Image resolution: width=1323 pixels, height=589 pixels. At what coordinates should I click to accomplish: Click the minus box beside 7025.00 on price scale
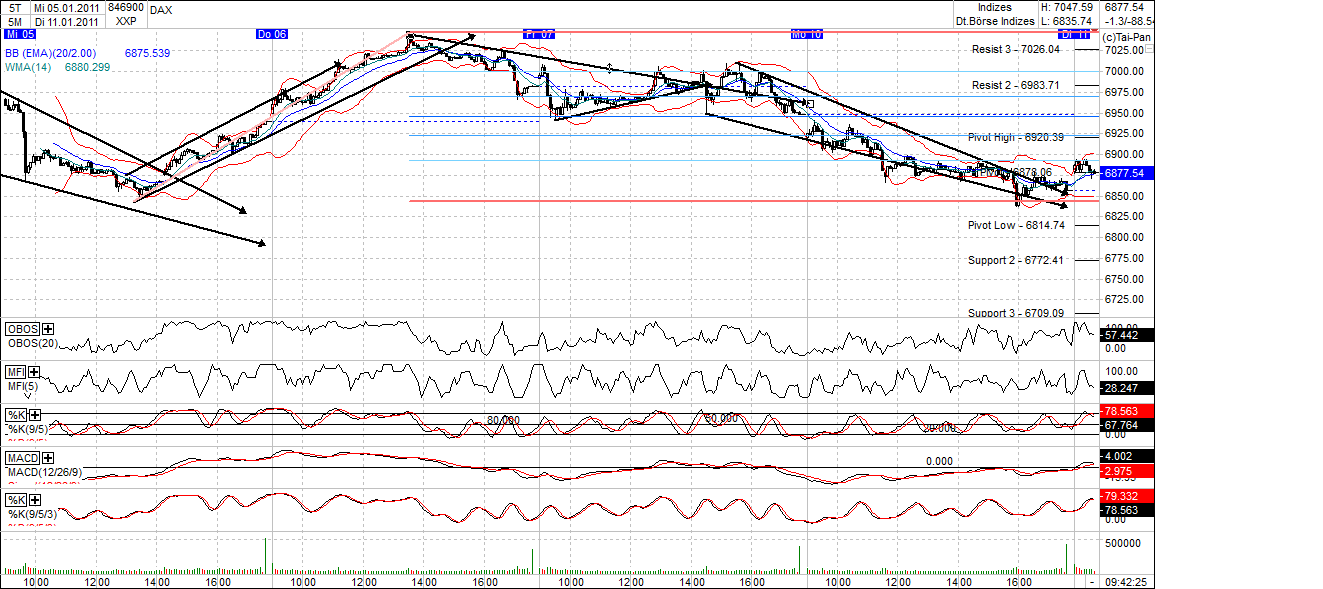[x=1150, y=48]
